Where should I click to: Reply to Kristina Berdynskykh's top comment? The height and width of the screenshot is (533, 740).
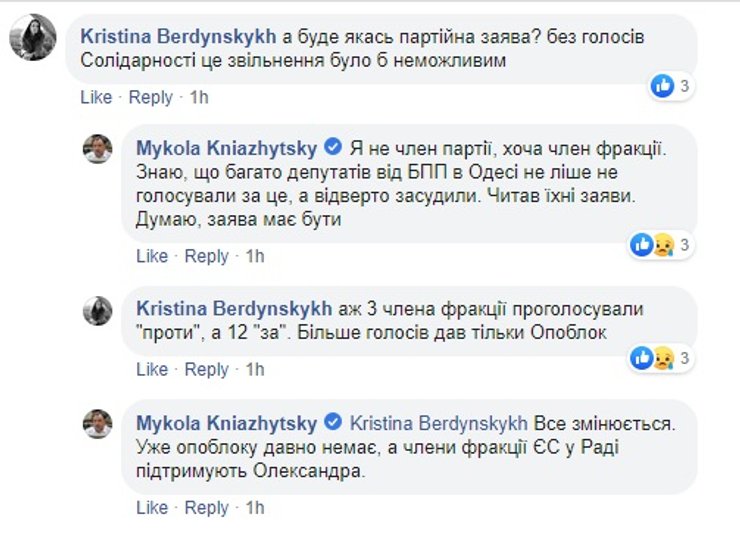coord(150,97)
